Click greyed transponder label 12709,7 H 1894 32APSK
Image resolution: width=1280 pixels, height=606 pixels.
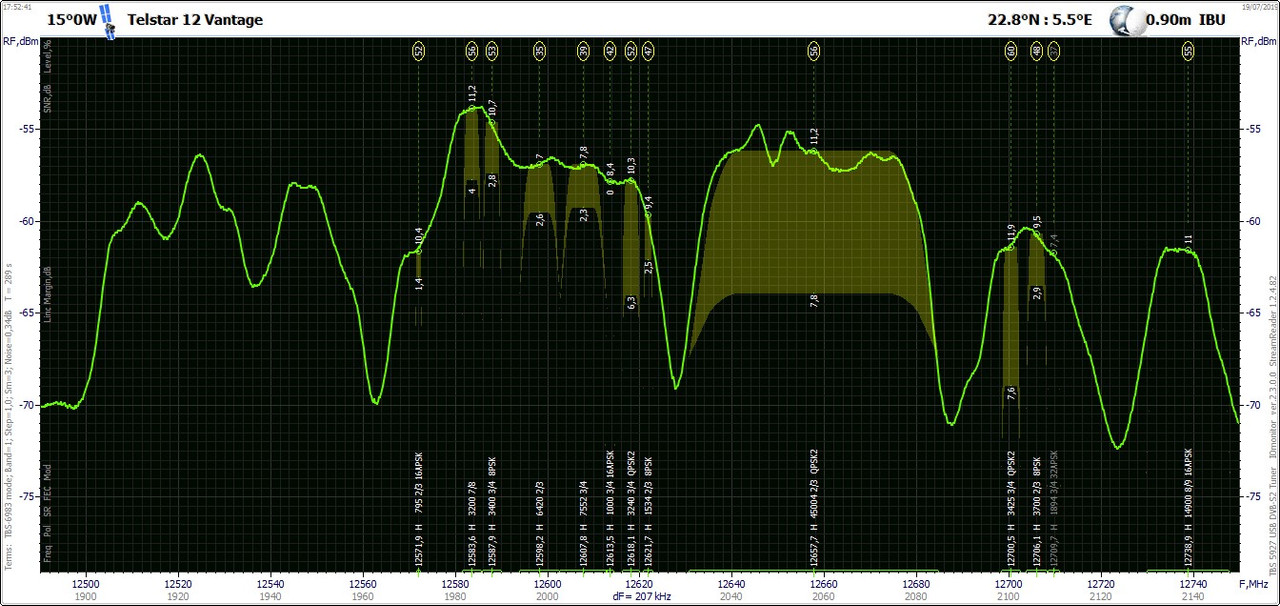tap(1054, 509)
